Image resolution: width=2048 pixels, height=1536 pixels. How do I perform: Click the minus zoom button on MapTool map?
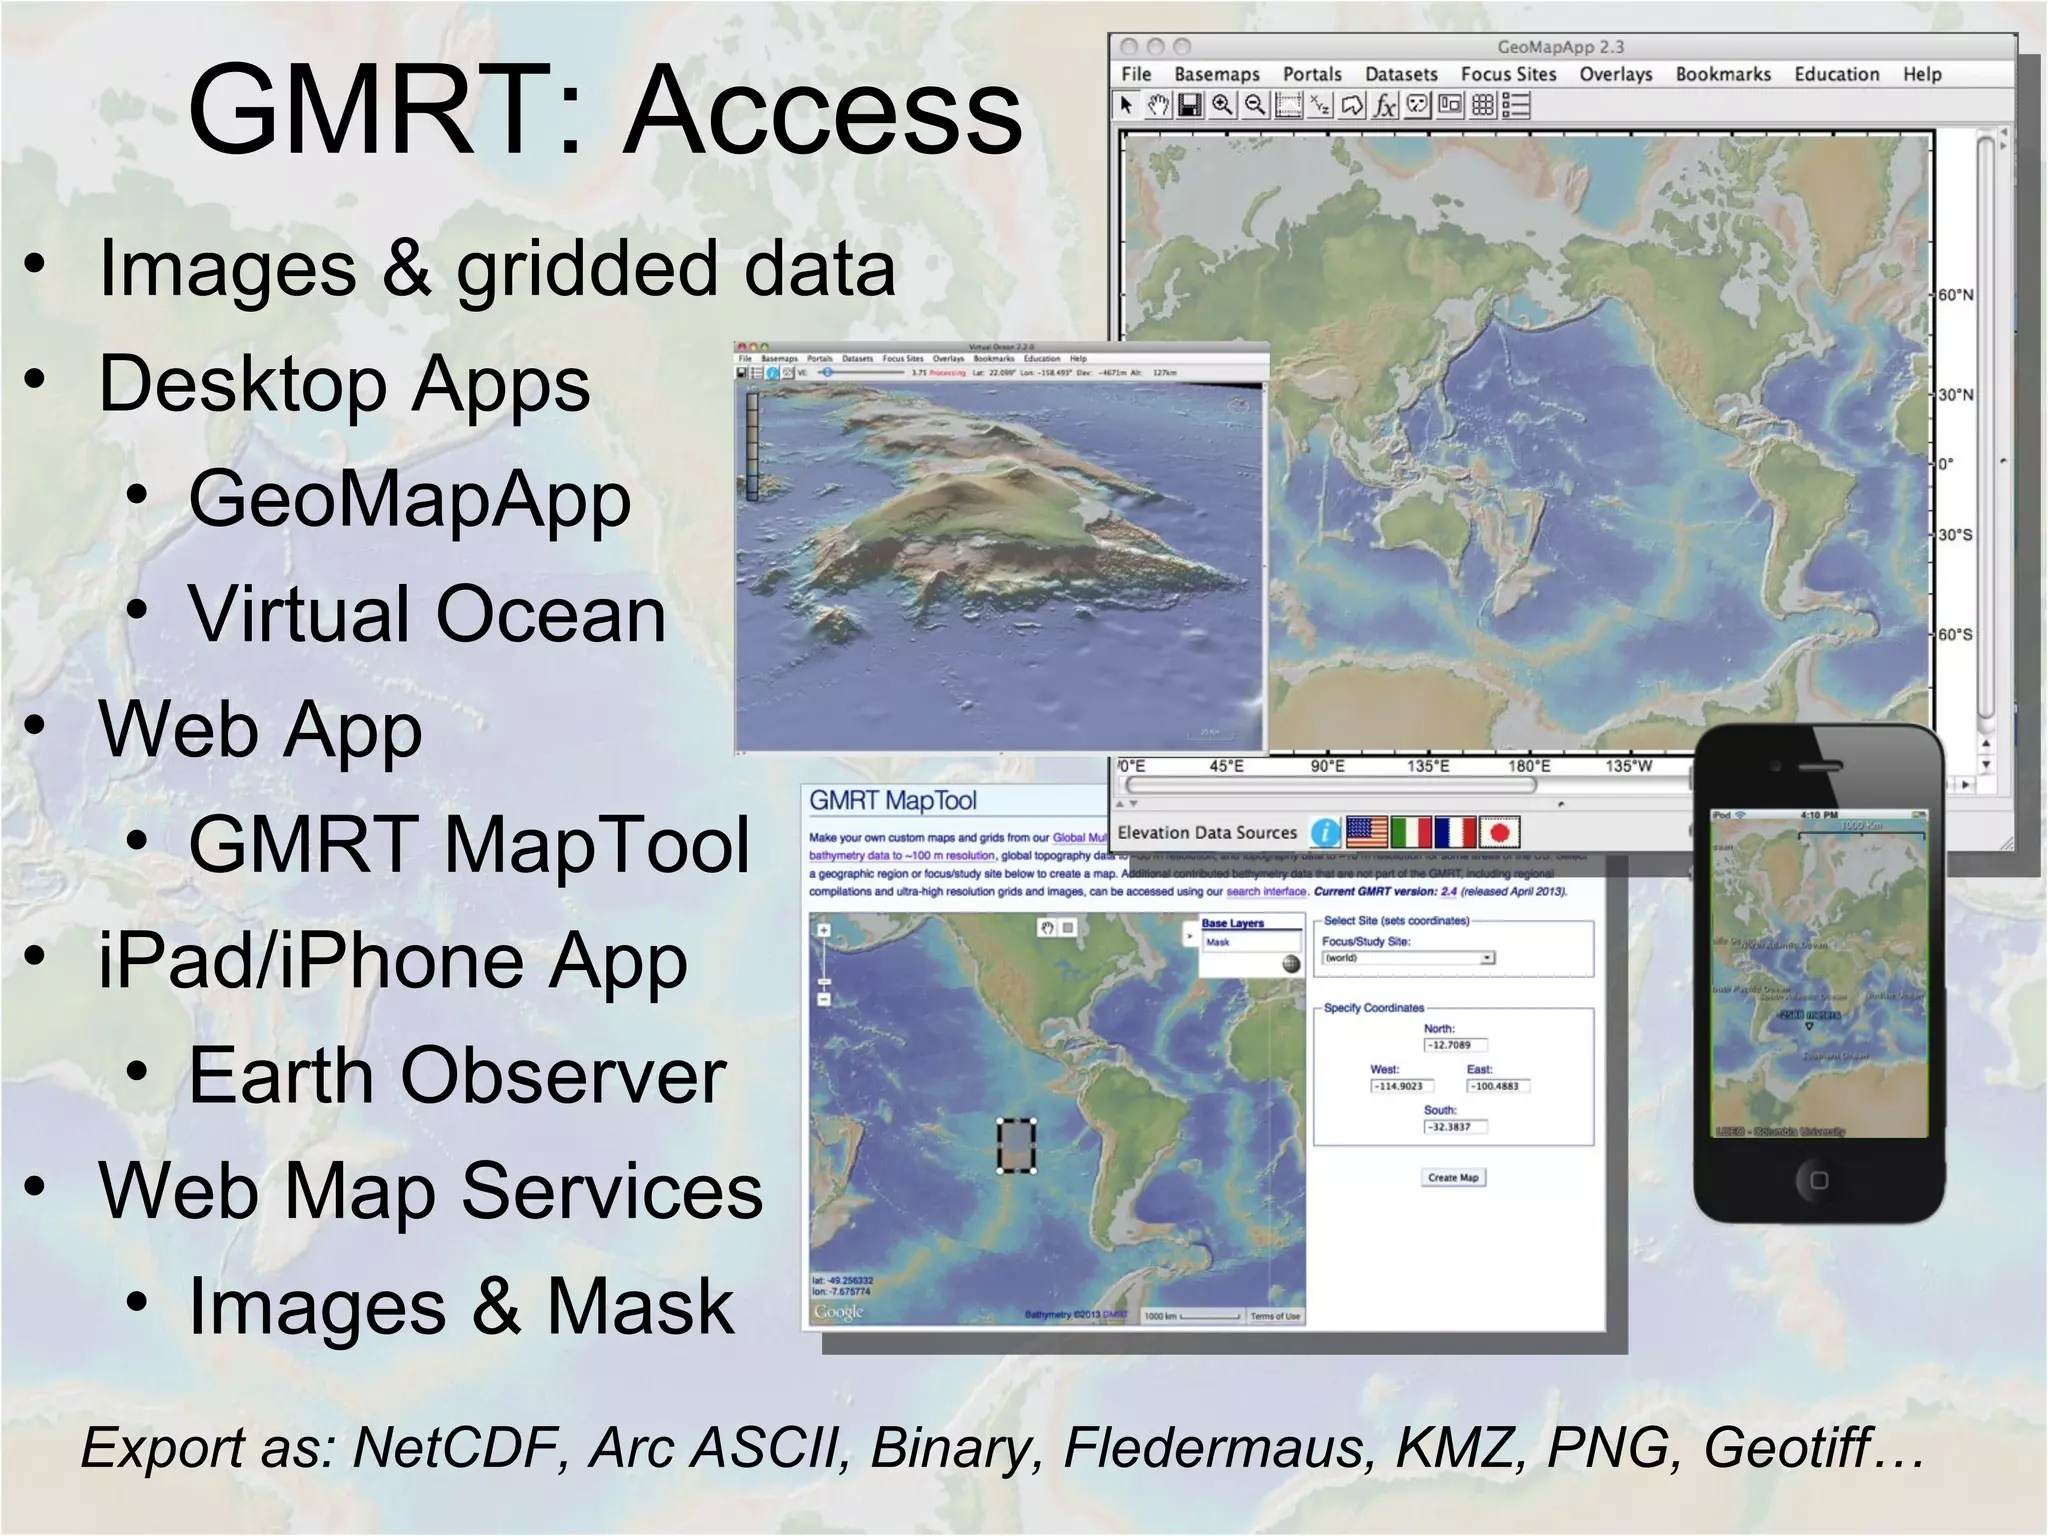click(x=824, y=999)
